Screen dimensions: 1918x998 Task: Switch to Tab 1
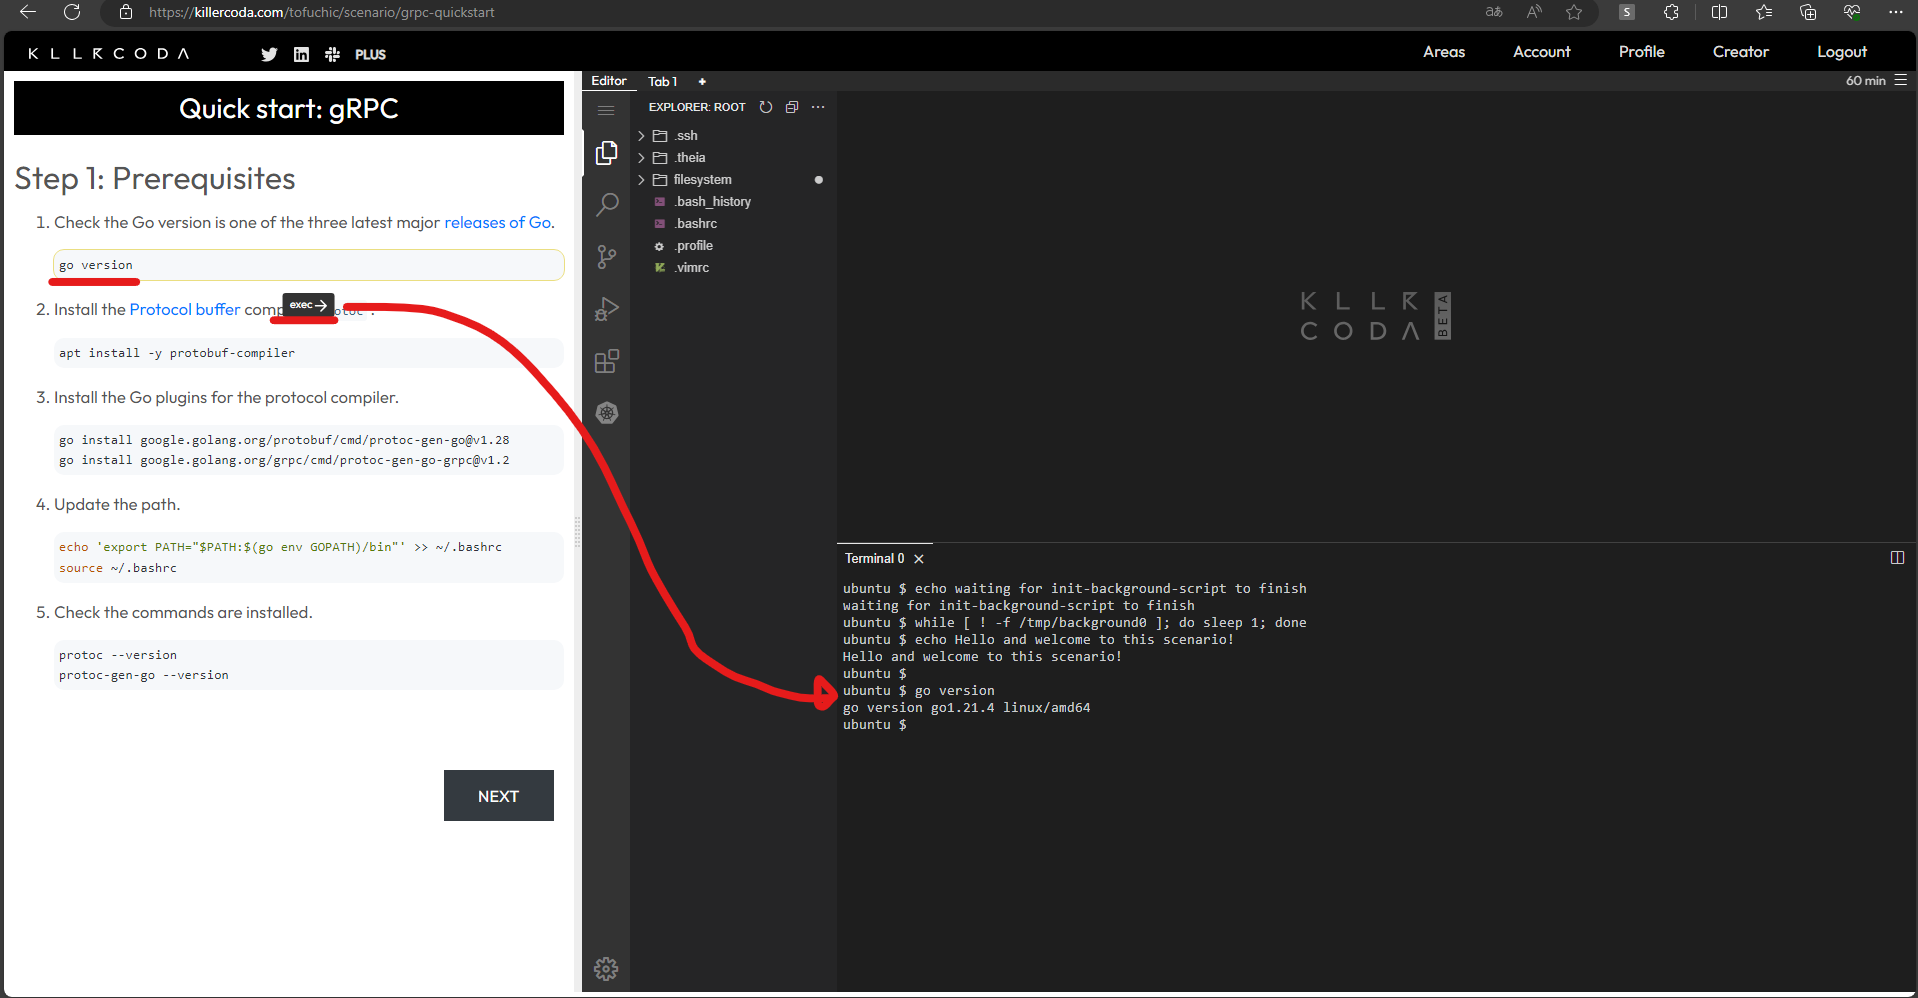[x=662, y=81]
